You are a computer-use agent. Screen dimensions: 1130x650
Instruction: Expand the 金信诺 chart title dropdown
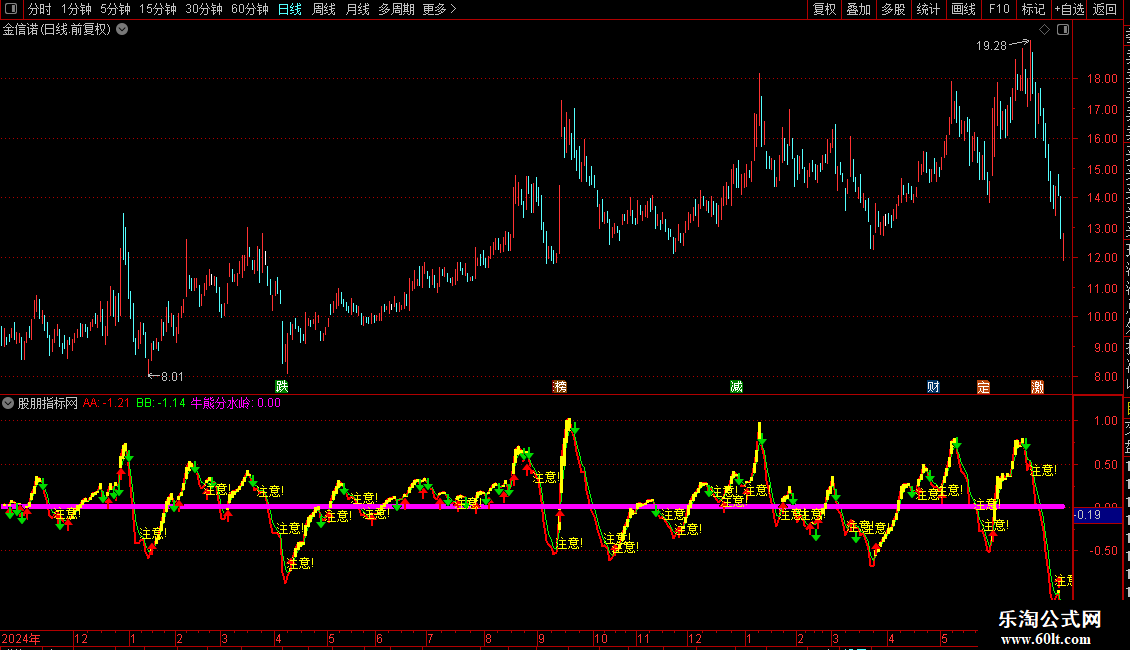[123, 30]
